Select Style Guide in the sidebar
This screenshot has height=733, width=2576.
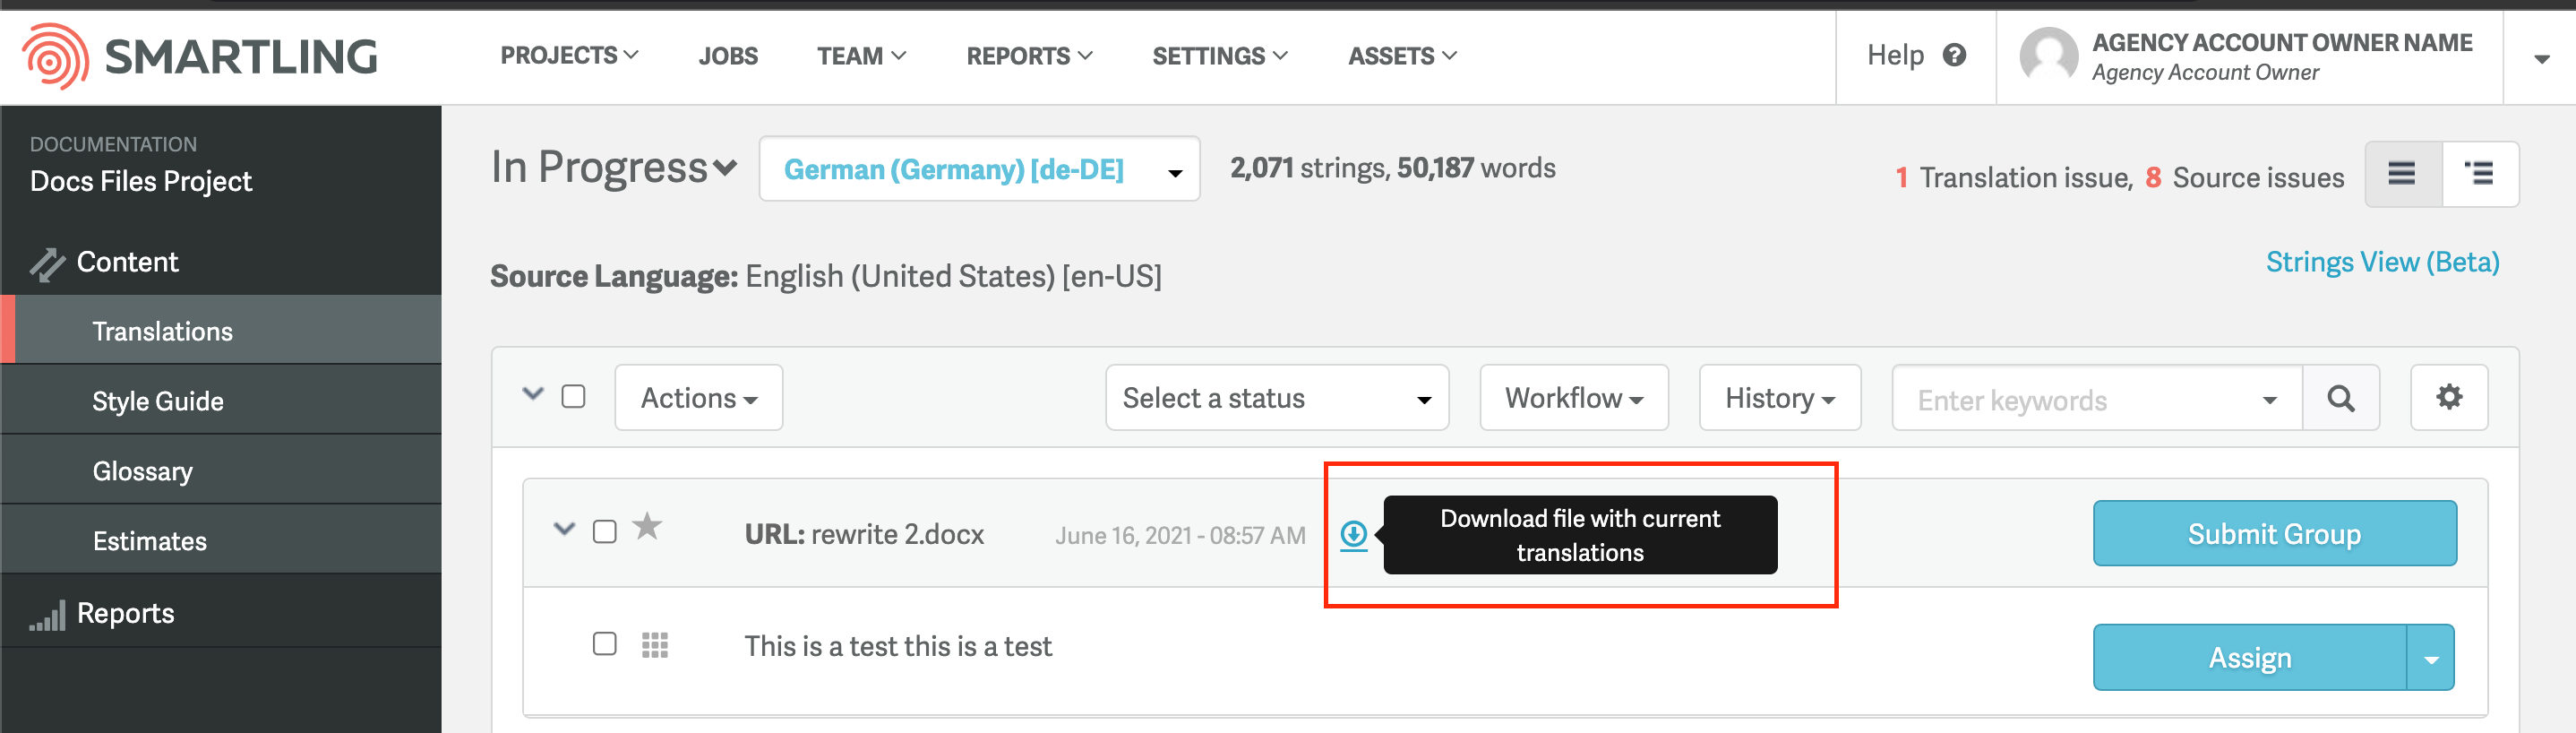(221, 400)
